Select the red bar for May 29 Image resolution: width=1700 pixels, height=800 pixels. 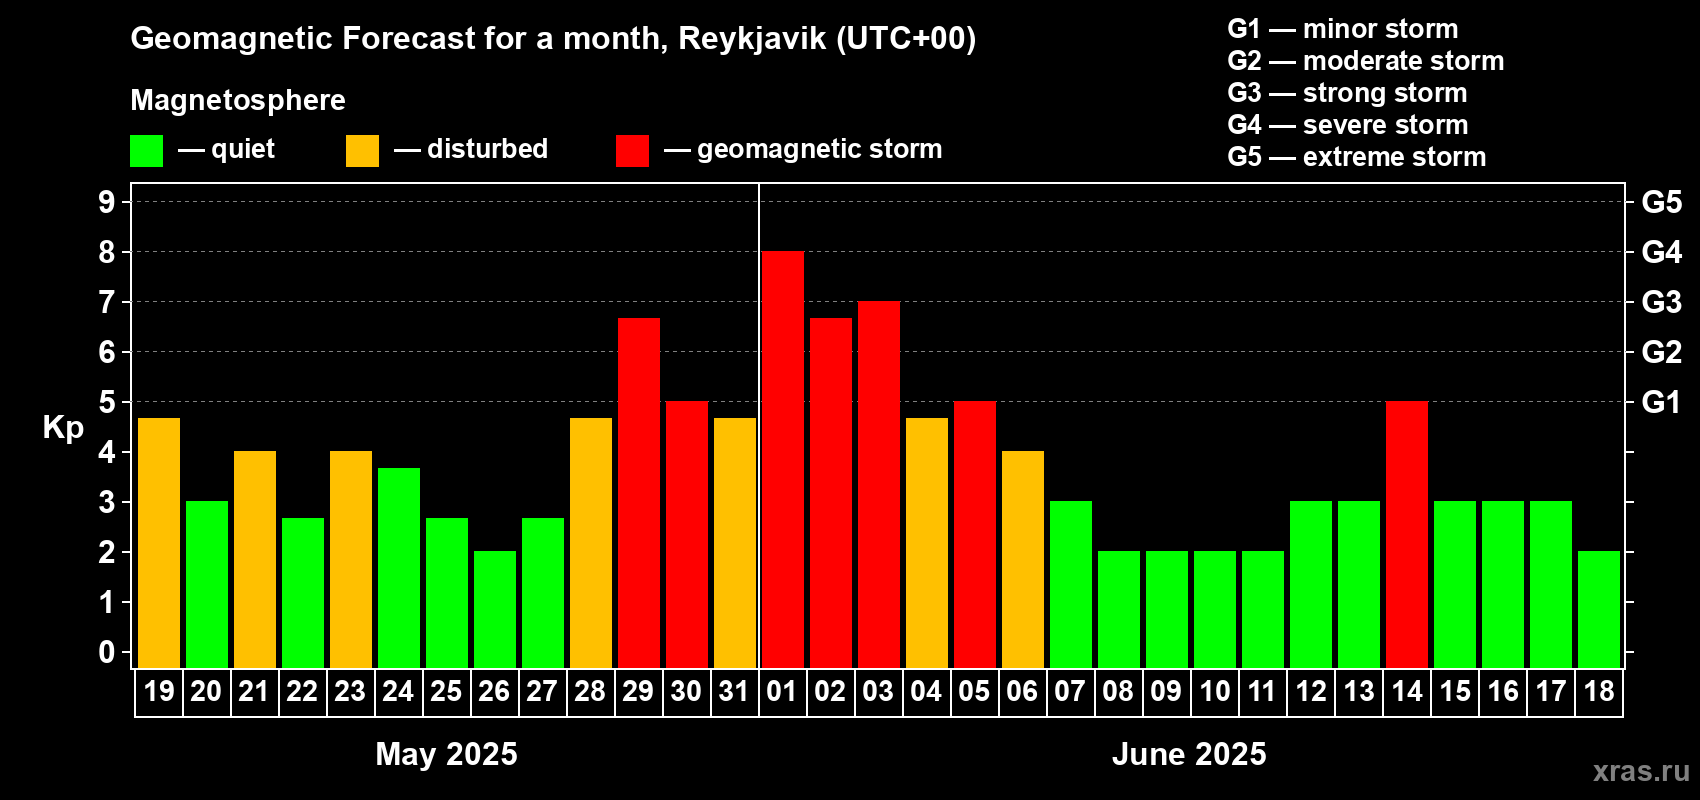[x=639, y=493]
